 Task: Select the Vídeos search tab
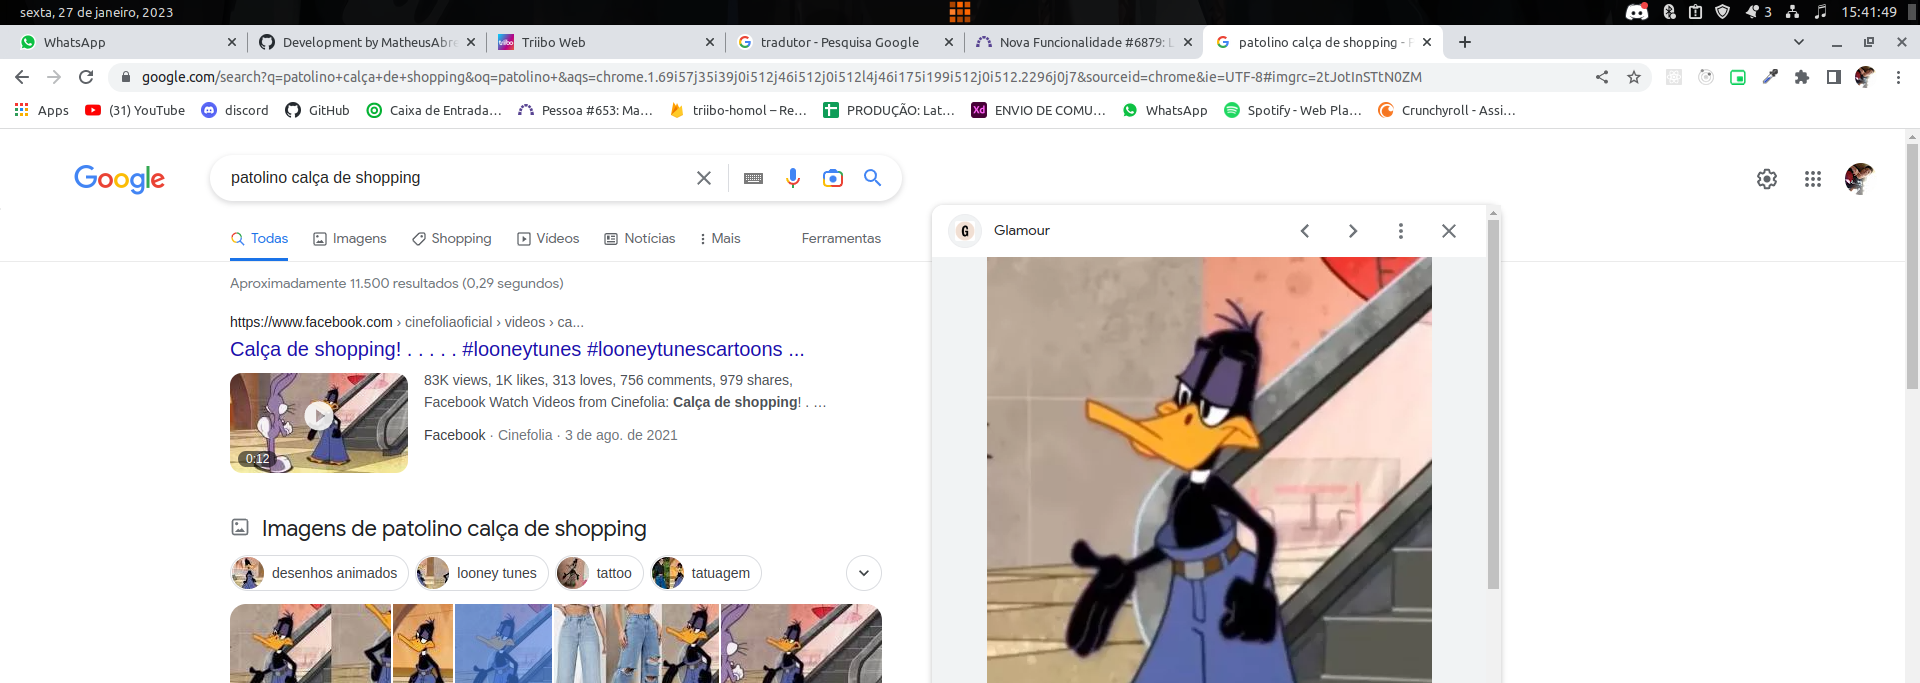click(x=548, y=238)
